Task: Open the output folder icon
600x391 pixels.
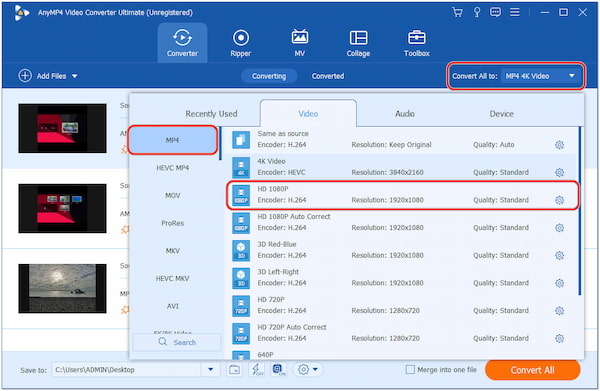Action: pos(234,370)
